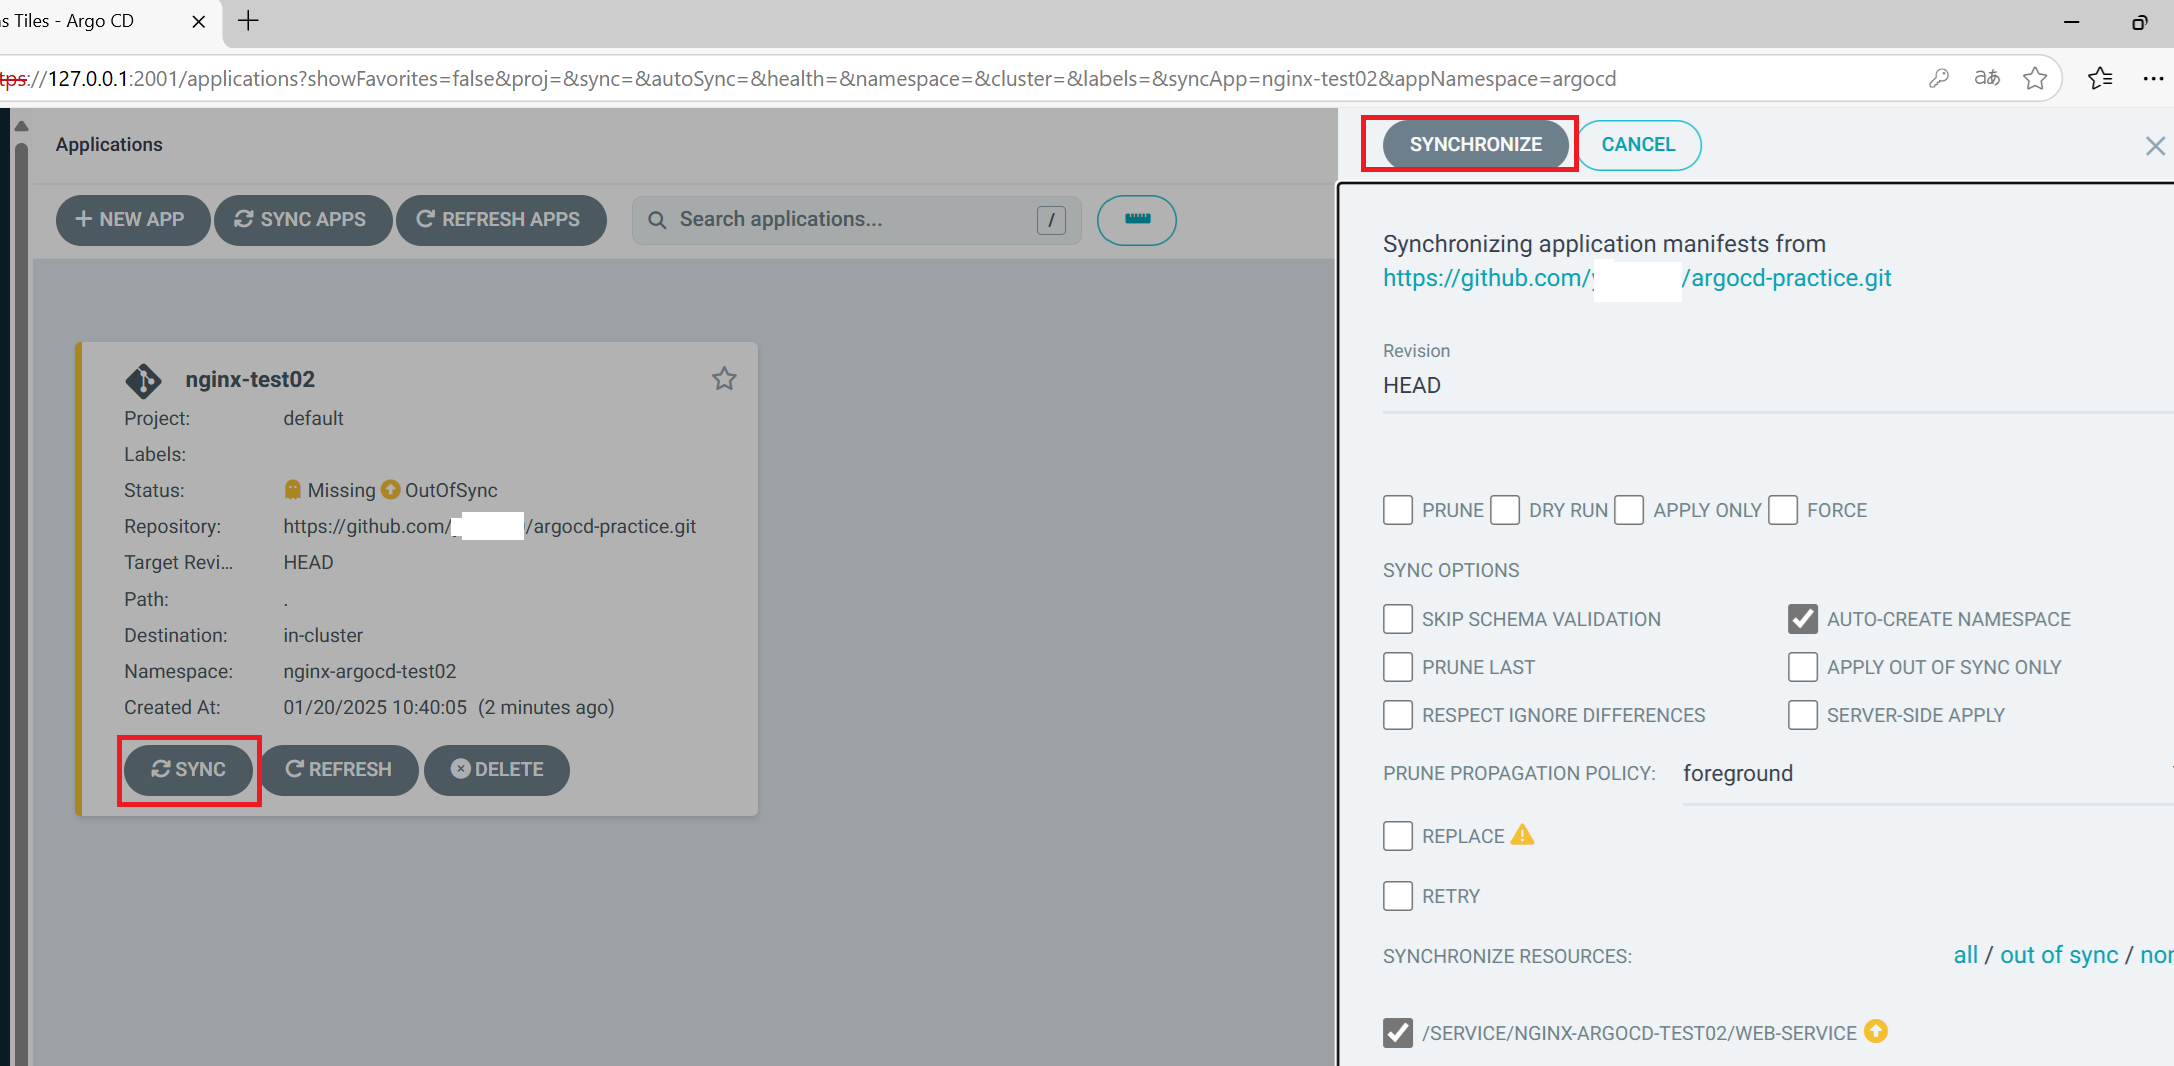Check RESPECT IGNORE DIFFERENCES
This screenshot has width=2174, height=1066.
1398,715
